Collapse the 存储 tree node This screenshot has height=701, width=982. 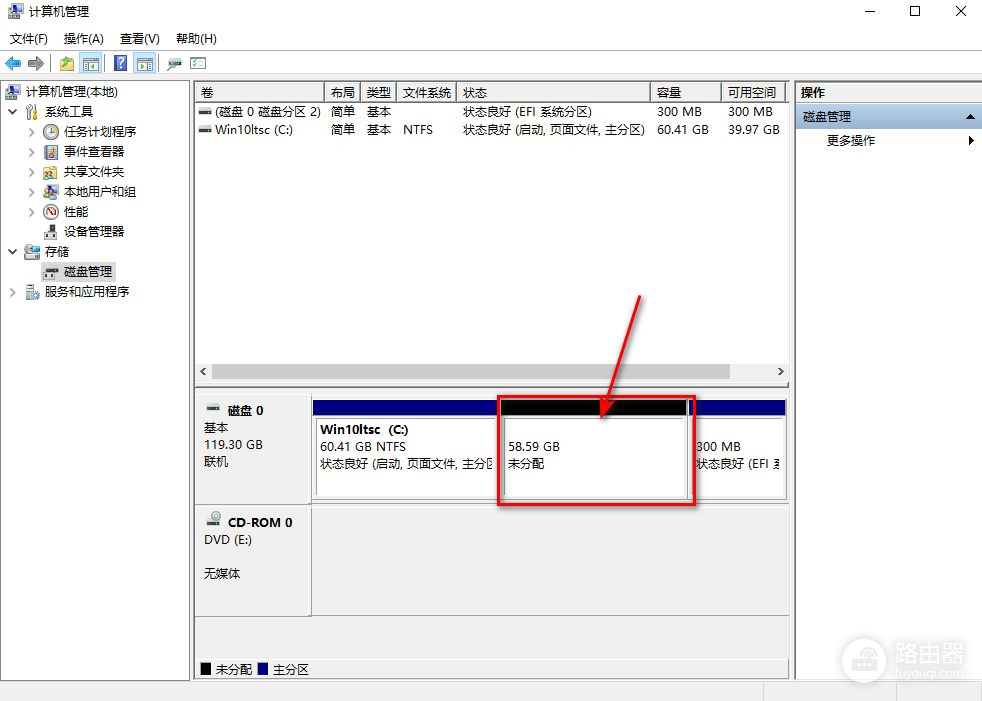coord(13,252)
